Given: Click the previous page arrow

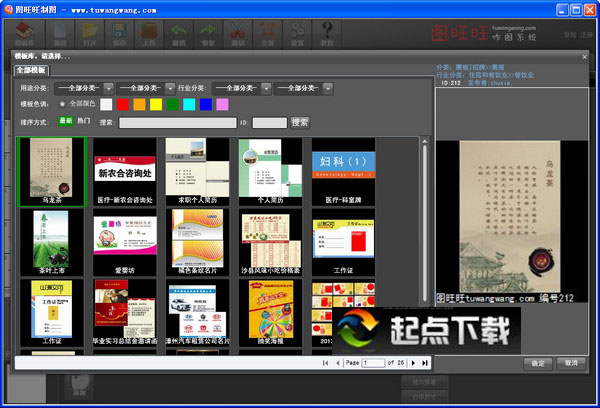Looking at the screenshot, I should pos(338,362).
